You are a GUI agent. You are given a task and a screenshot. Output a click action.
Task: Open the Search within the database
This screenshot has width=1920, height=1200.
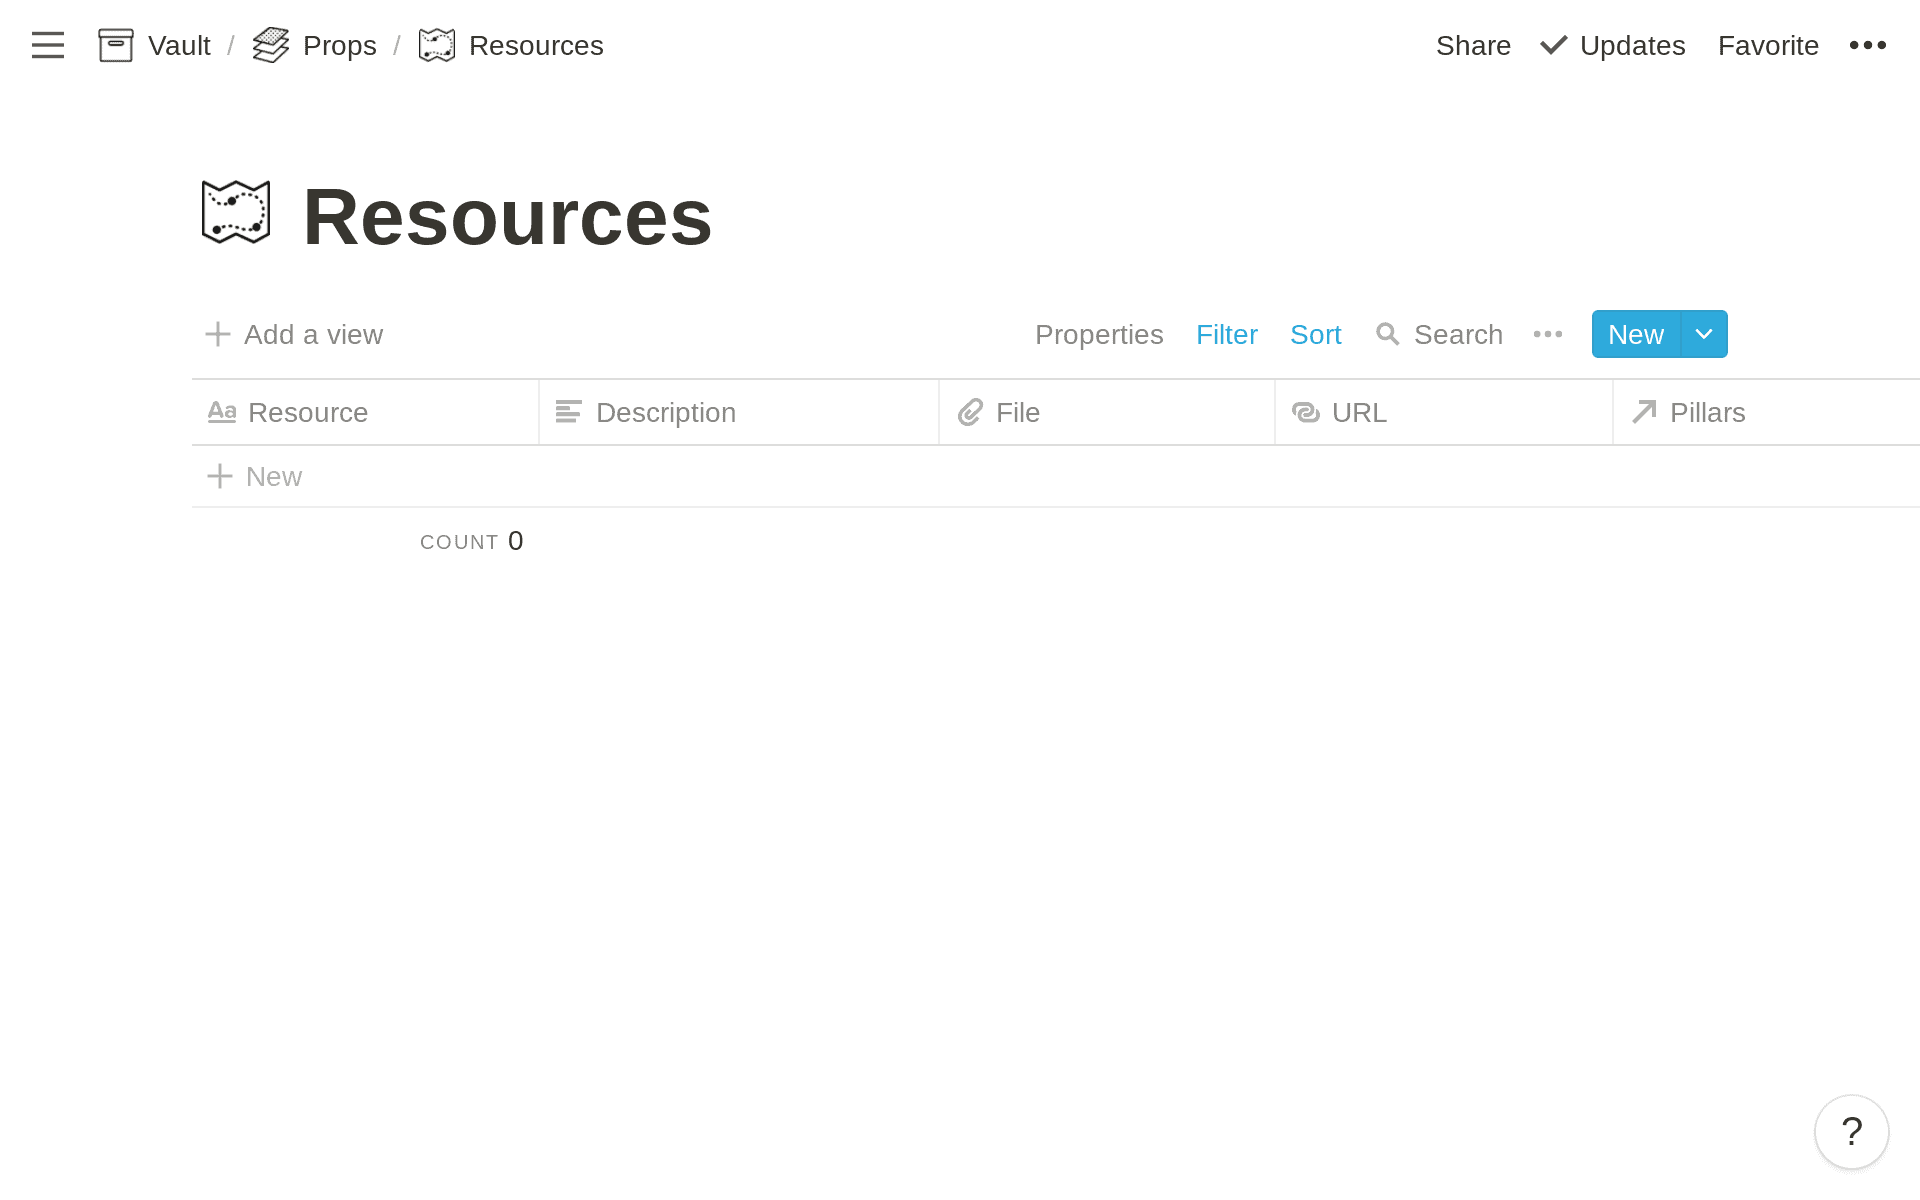tap(1440, 334)
